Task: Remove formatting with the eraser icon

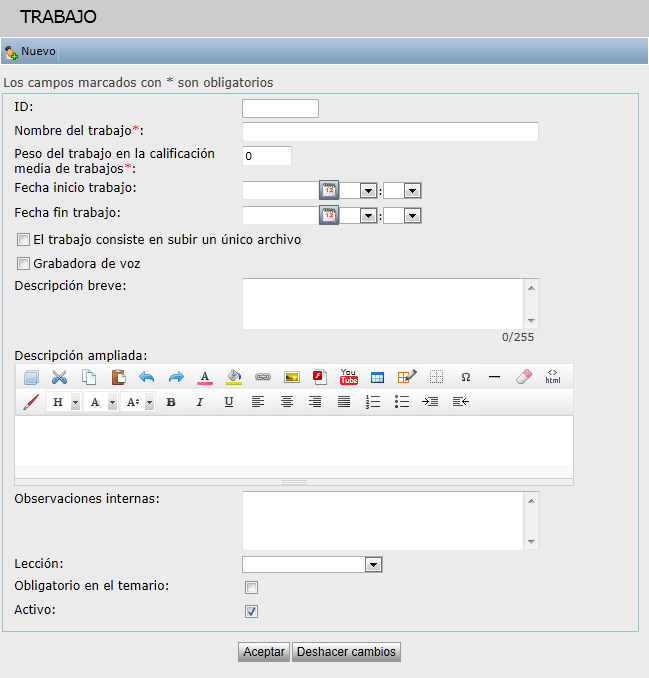Action: 524,377
